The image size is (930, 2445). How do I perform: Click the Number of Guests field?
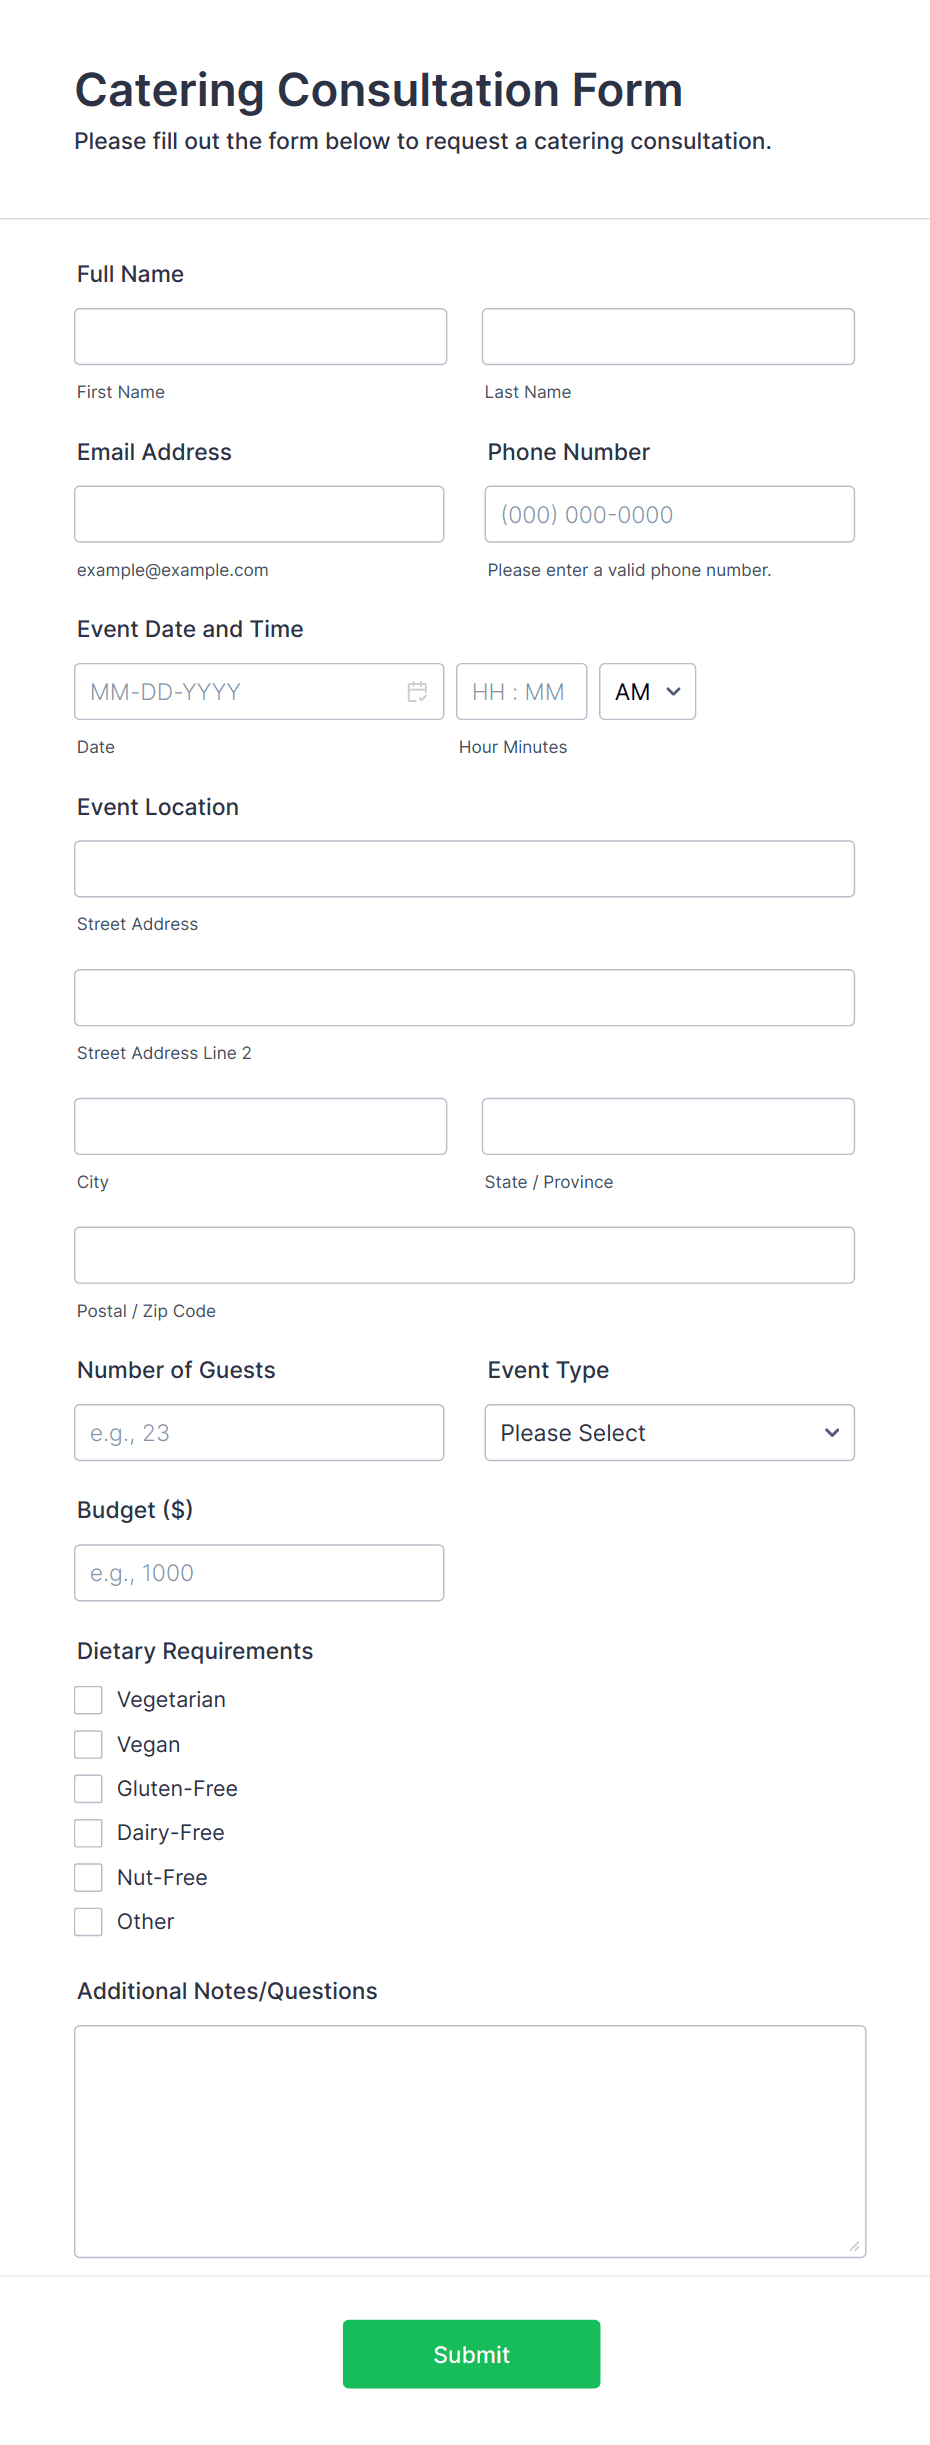(x=260, y=1432)
